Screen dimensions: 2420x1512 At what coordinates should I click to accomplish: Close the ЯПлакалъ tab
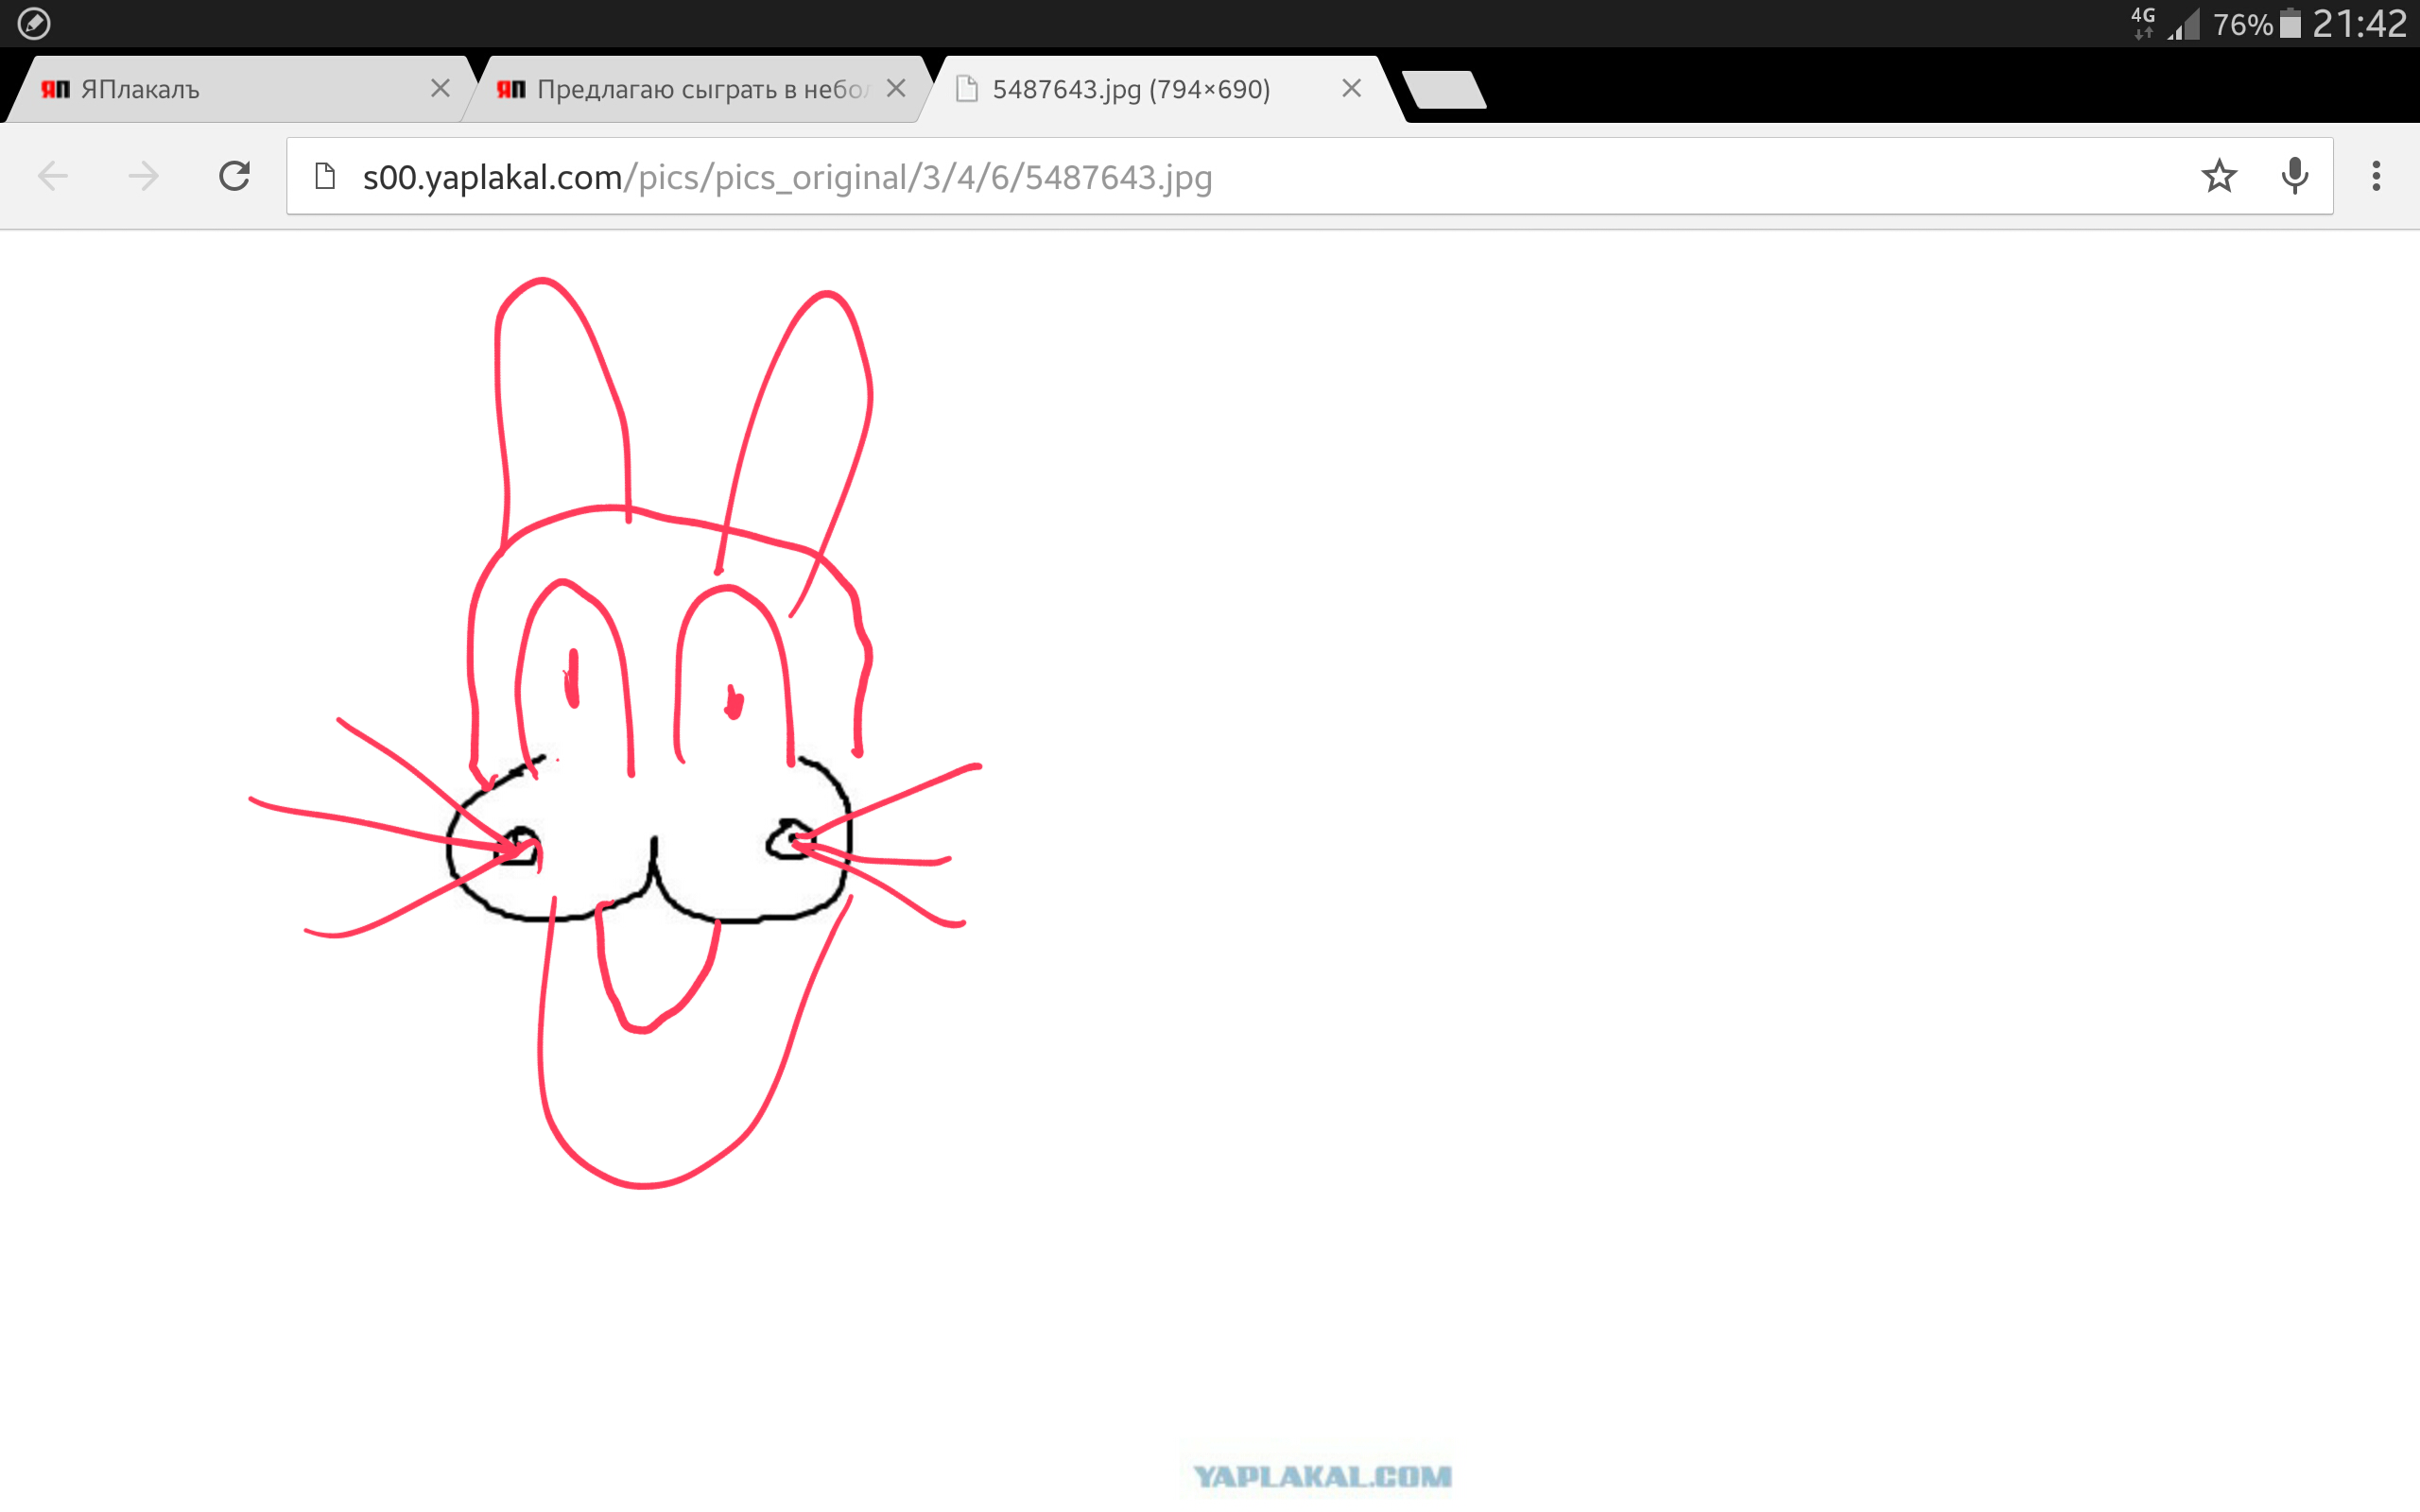tap(440, 89)
